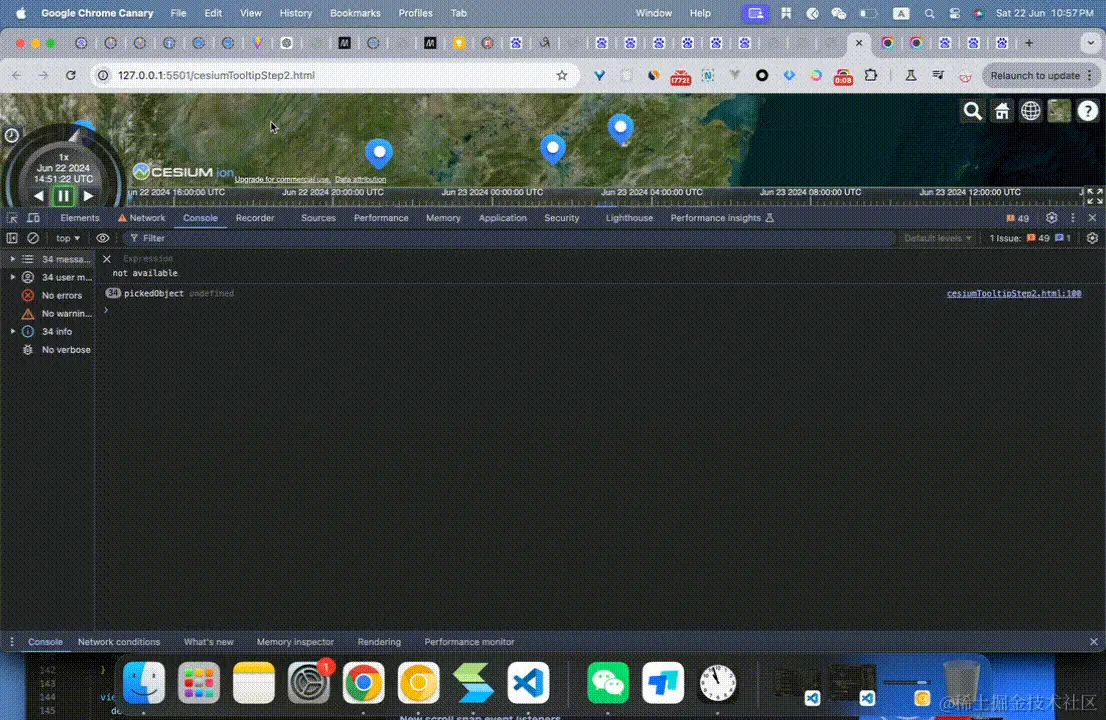Select No errors filter row
This screenshot has width=1106, height=720.
[47, 295]
